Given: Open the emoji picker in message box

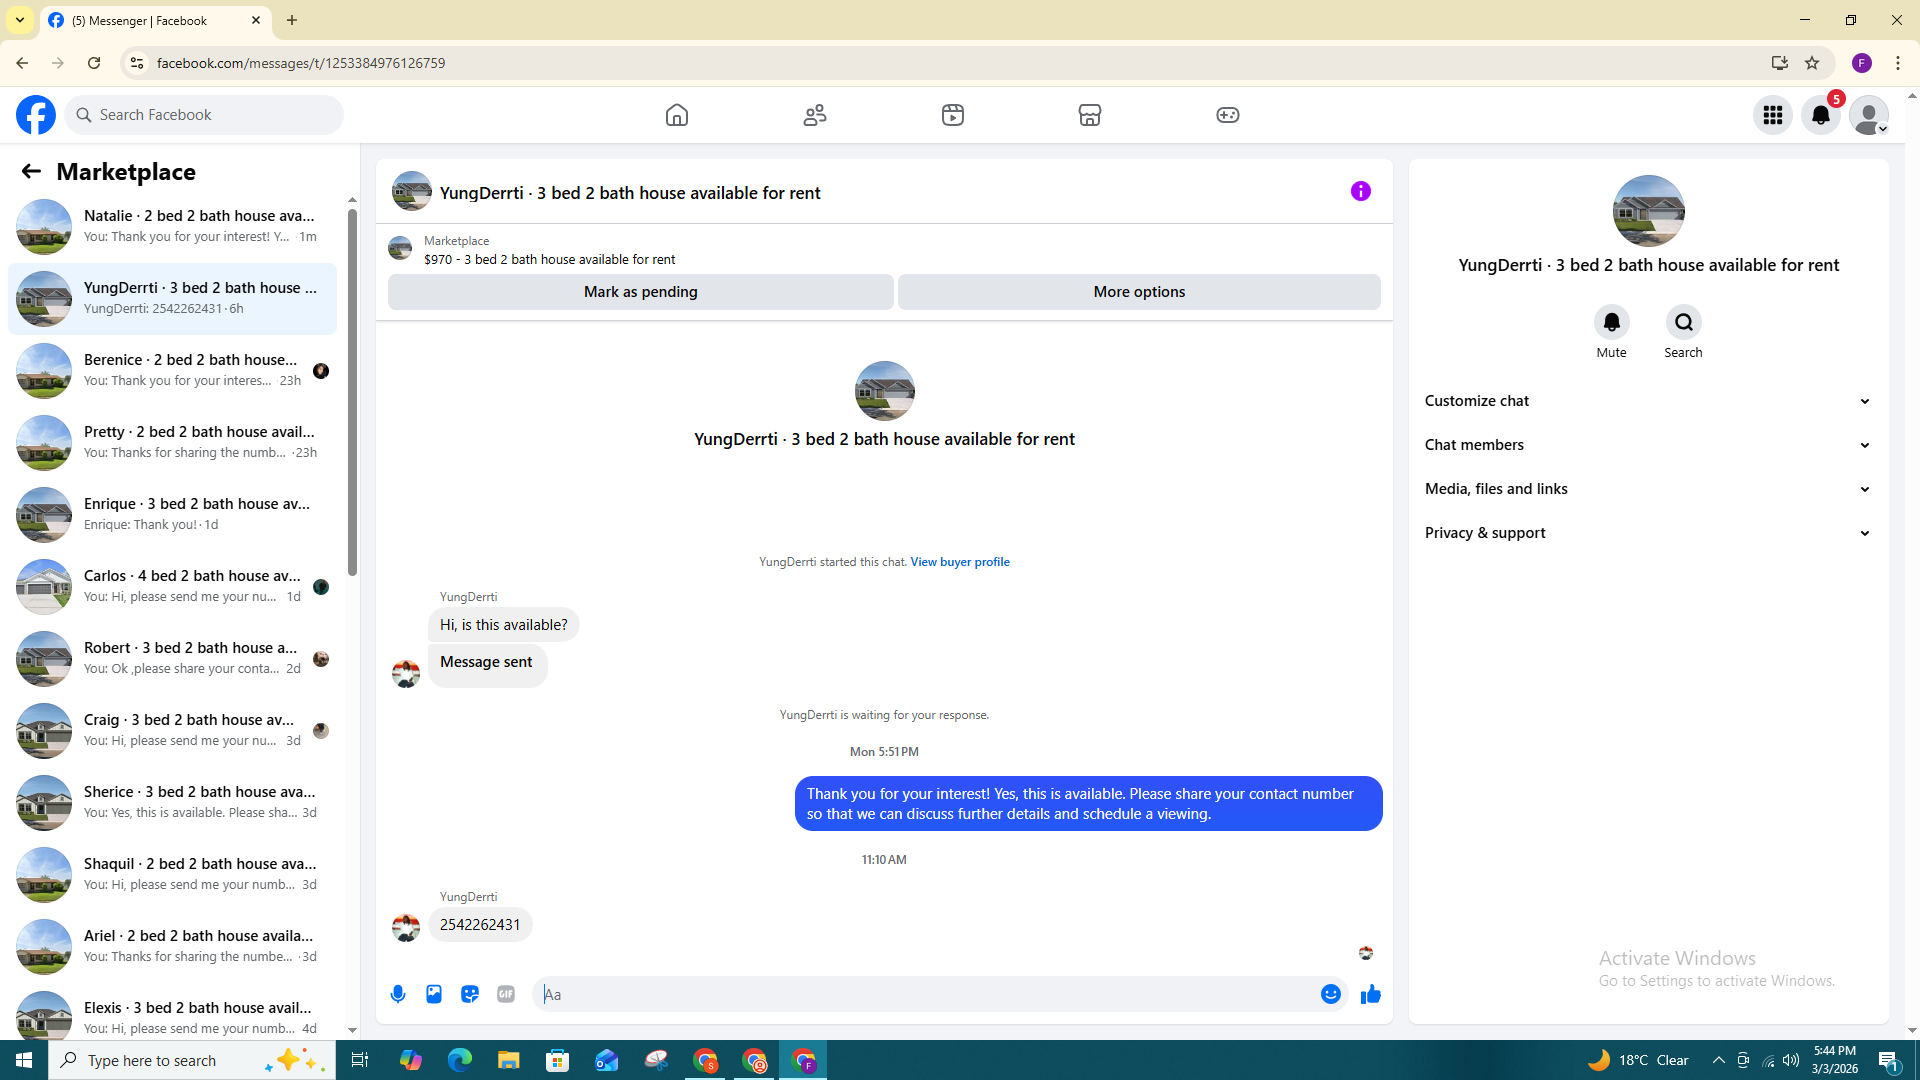Looking at the screenshot, I should click(1330, 994).
